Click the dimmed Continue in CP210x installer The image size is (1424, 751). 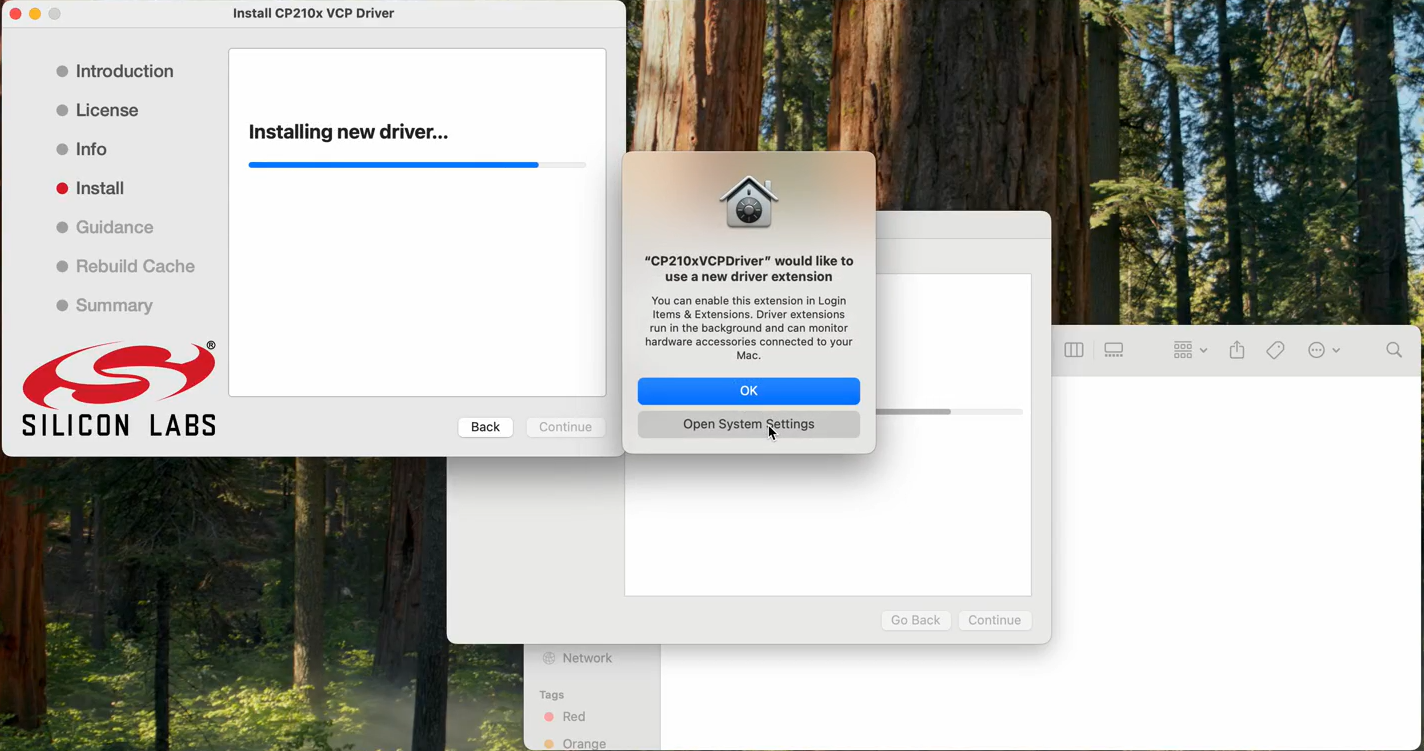click(x=565, y=427)
